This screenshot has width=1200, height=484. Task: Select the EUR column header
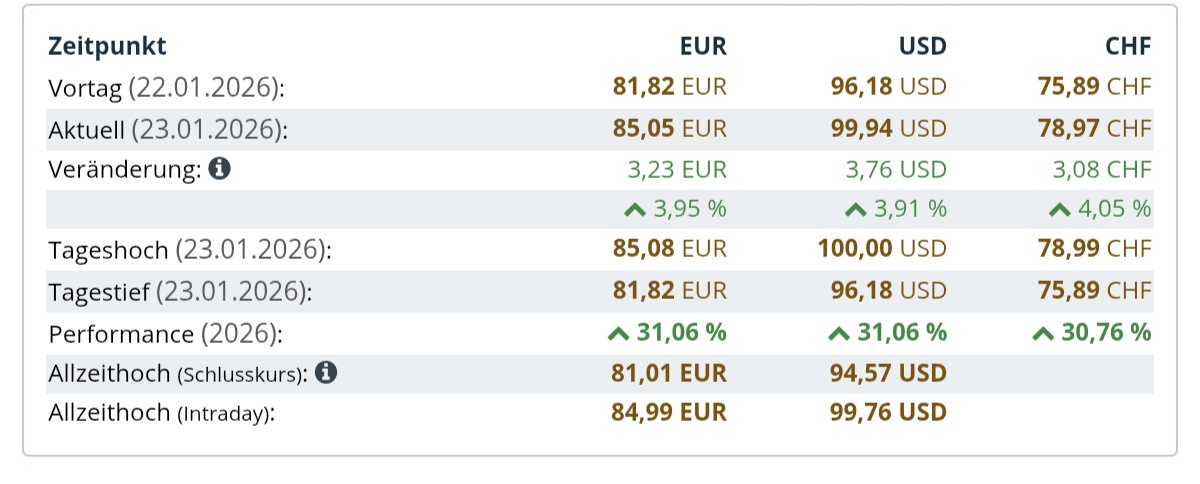(x=702, y=46)
